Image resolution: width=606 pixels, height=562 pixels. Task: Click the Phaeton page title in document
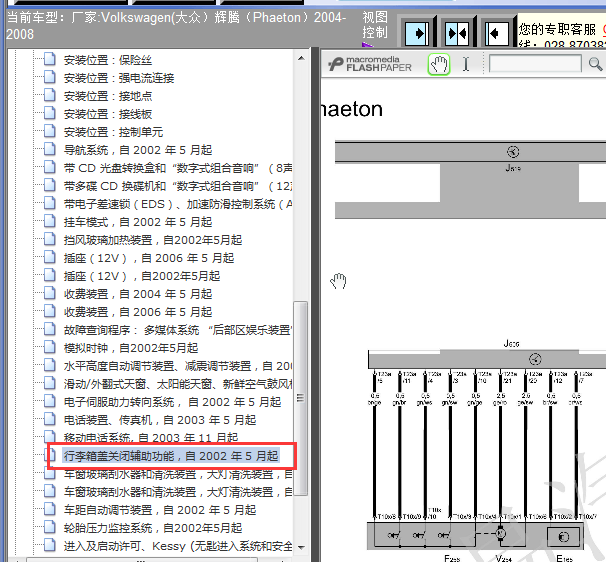tap(352, 109)
